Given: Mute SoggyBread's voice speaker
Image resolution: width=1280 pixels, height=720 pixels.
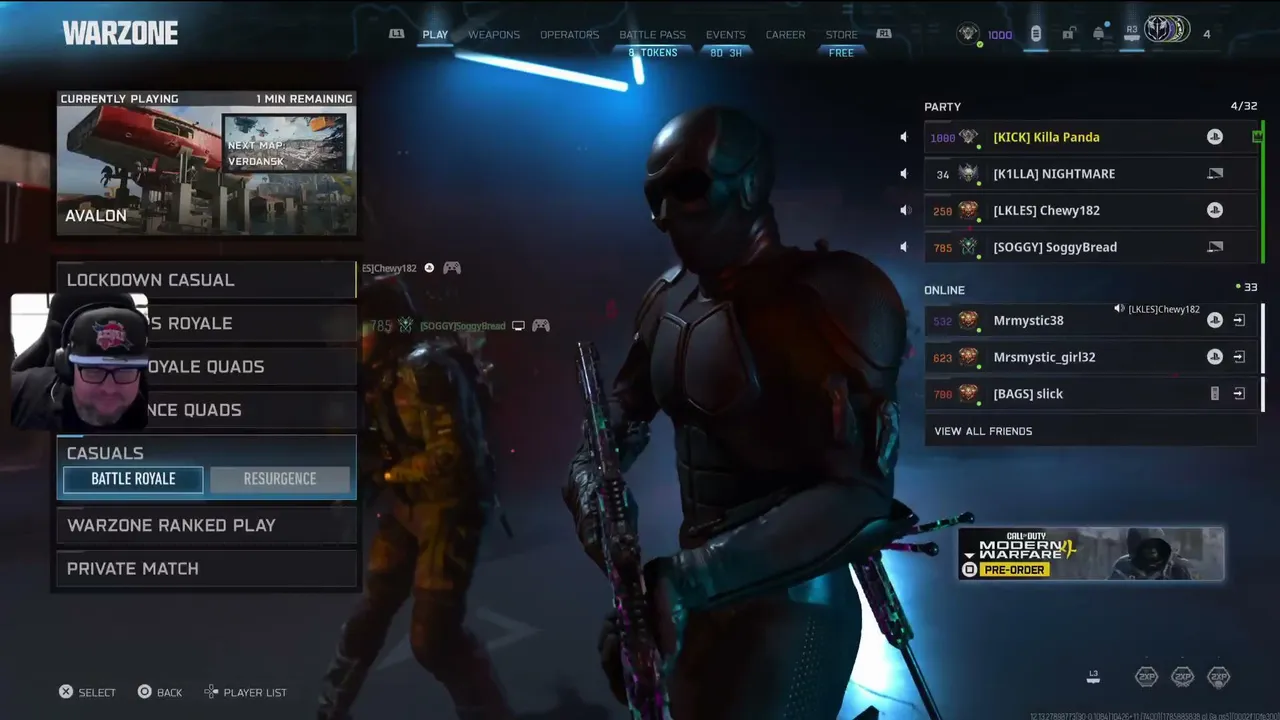Looking at the screenshot, I should pos(904,247).
